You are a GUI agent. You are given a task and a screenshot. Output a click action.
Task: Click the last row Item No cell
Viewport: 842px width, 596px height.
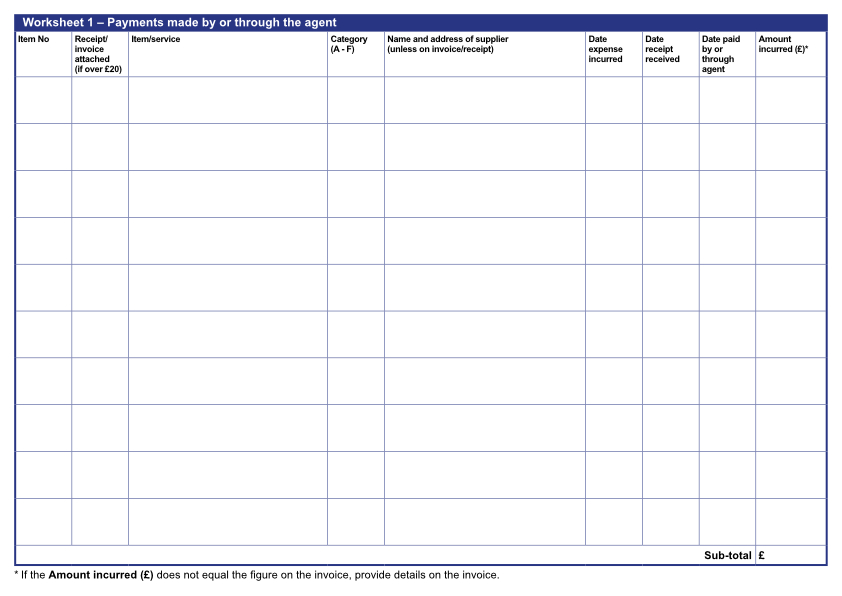pyautogui.click(x=43, y=521)
